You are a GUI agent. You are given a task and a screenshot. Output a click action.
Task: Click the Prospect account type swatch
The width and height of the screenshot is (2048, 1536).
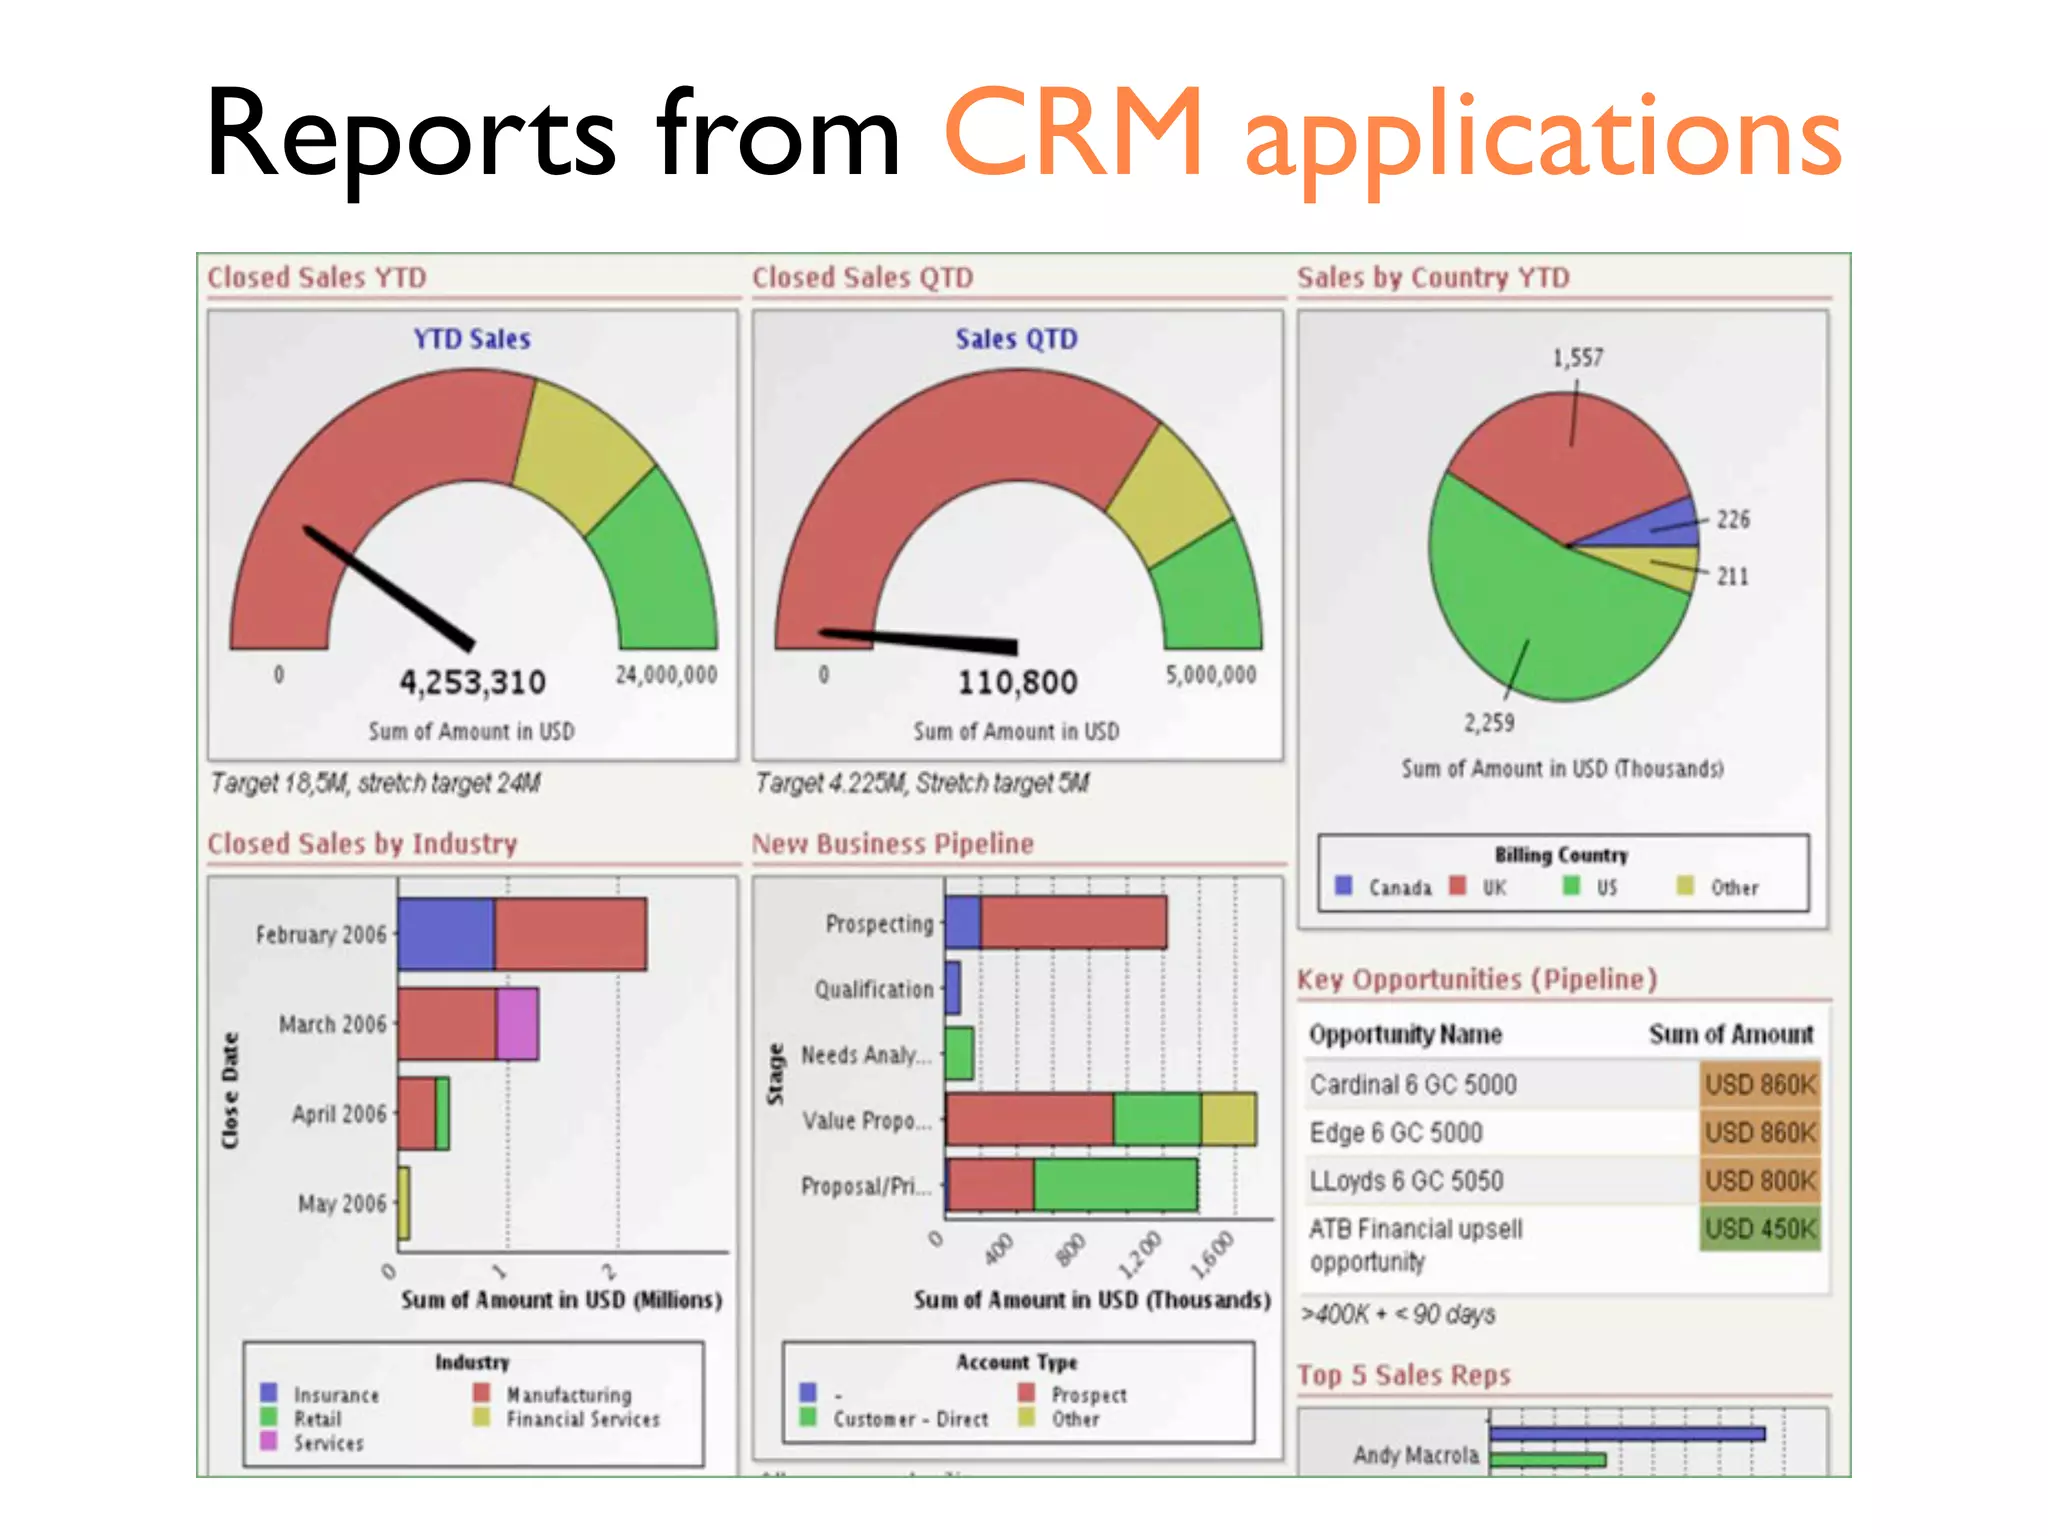pyautogui.click(x=1026, y=1392)
